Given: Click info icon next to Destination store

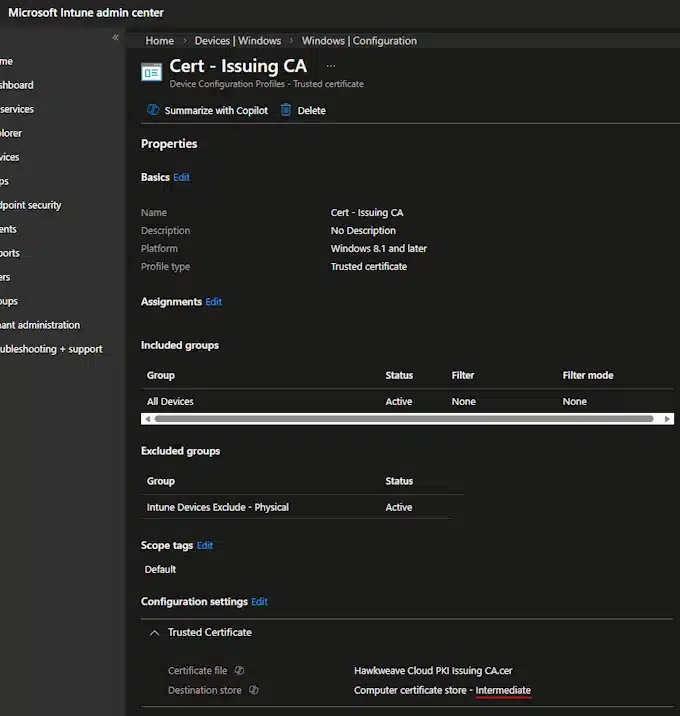Looking at the screenshot, I should point(253,690).
